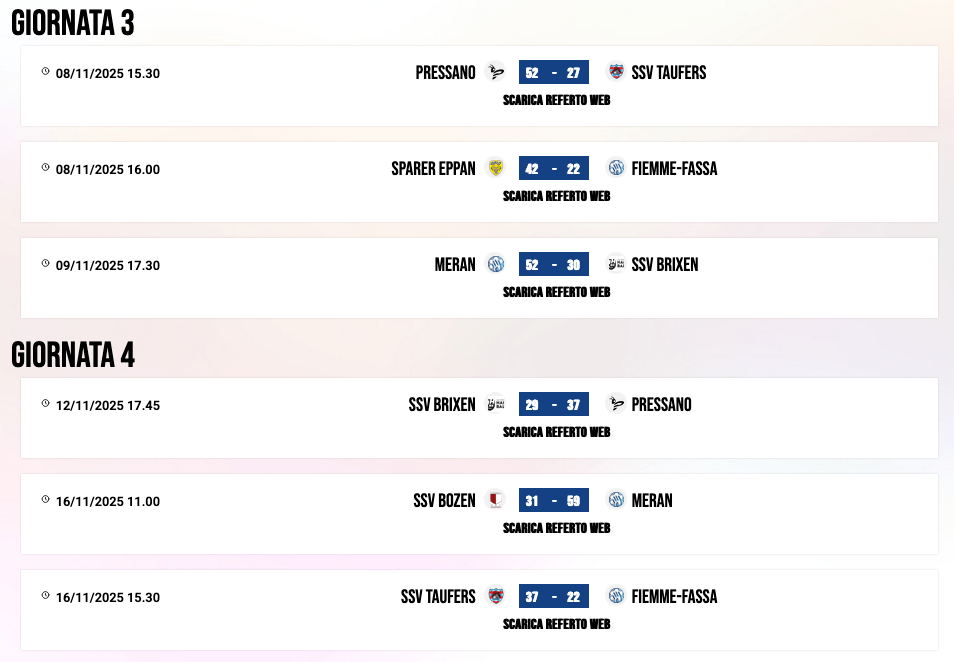954x662 pixels.
Task: Open Scarica Referto Web for SSV Bozen–Meran
Action: [556, 528]
